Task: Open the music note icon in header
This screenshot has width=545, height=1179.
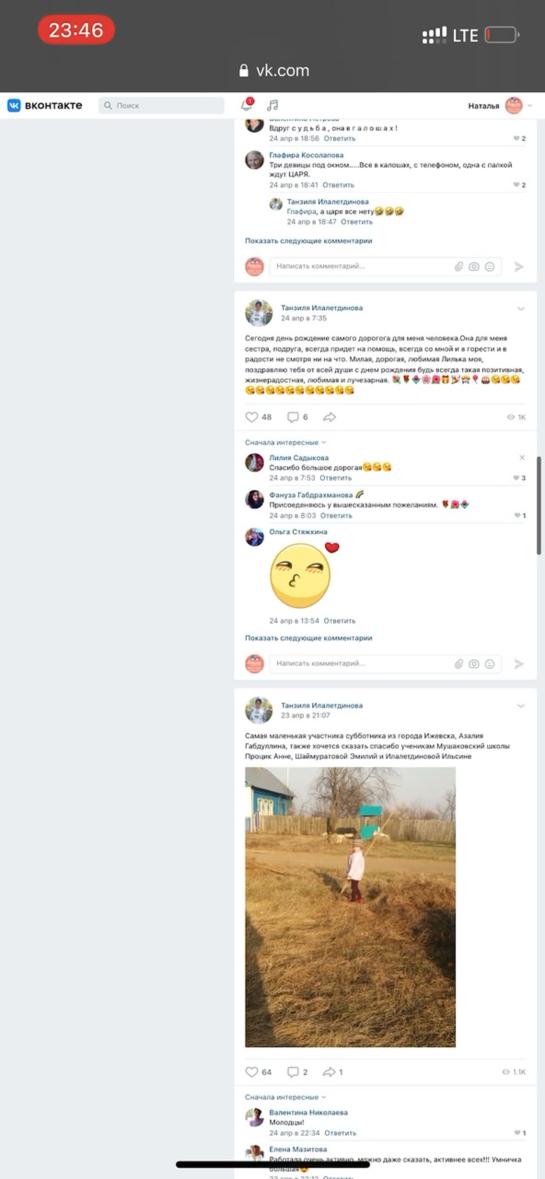Action: [272, 105]
